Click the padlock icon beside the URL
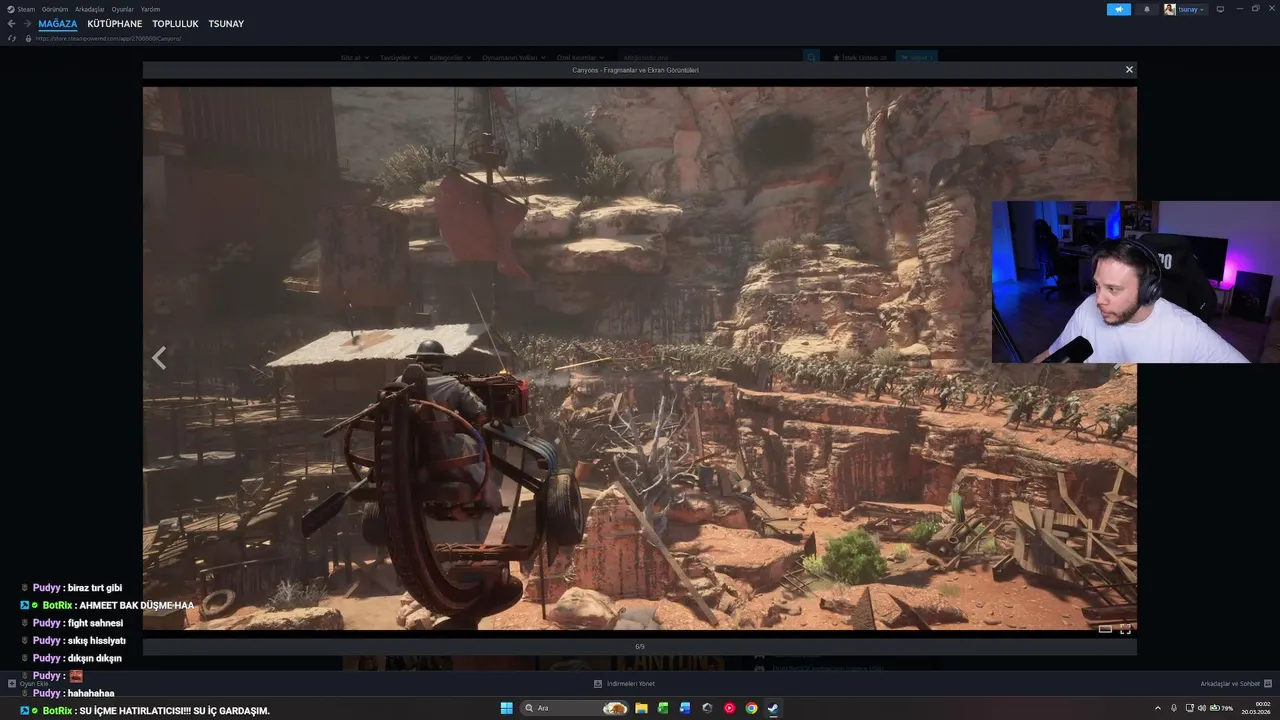The height and width of the screenshot is (720, 1280). click(29, 38)
